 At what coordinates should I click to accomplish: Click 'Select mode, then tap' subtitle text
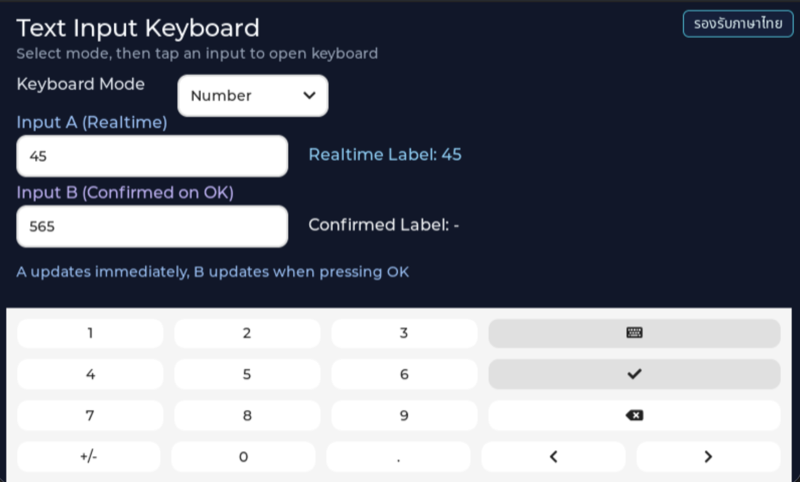click(x=197, y=54)
